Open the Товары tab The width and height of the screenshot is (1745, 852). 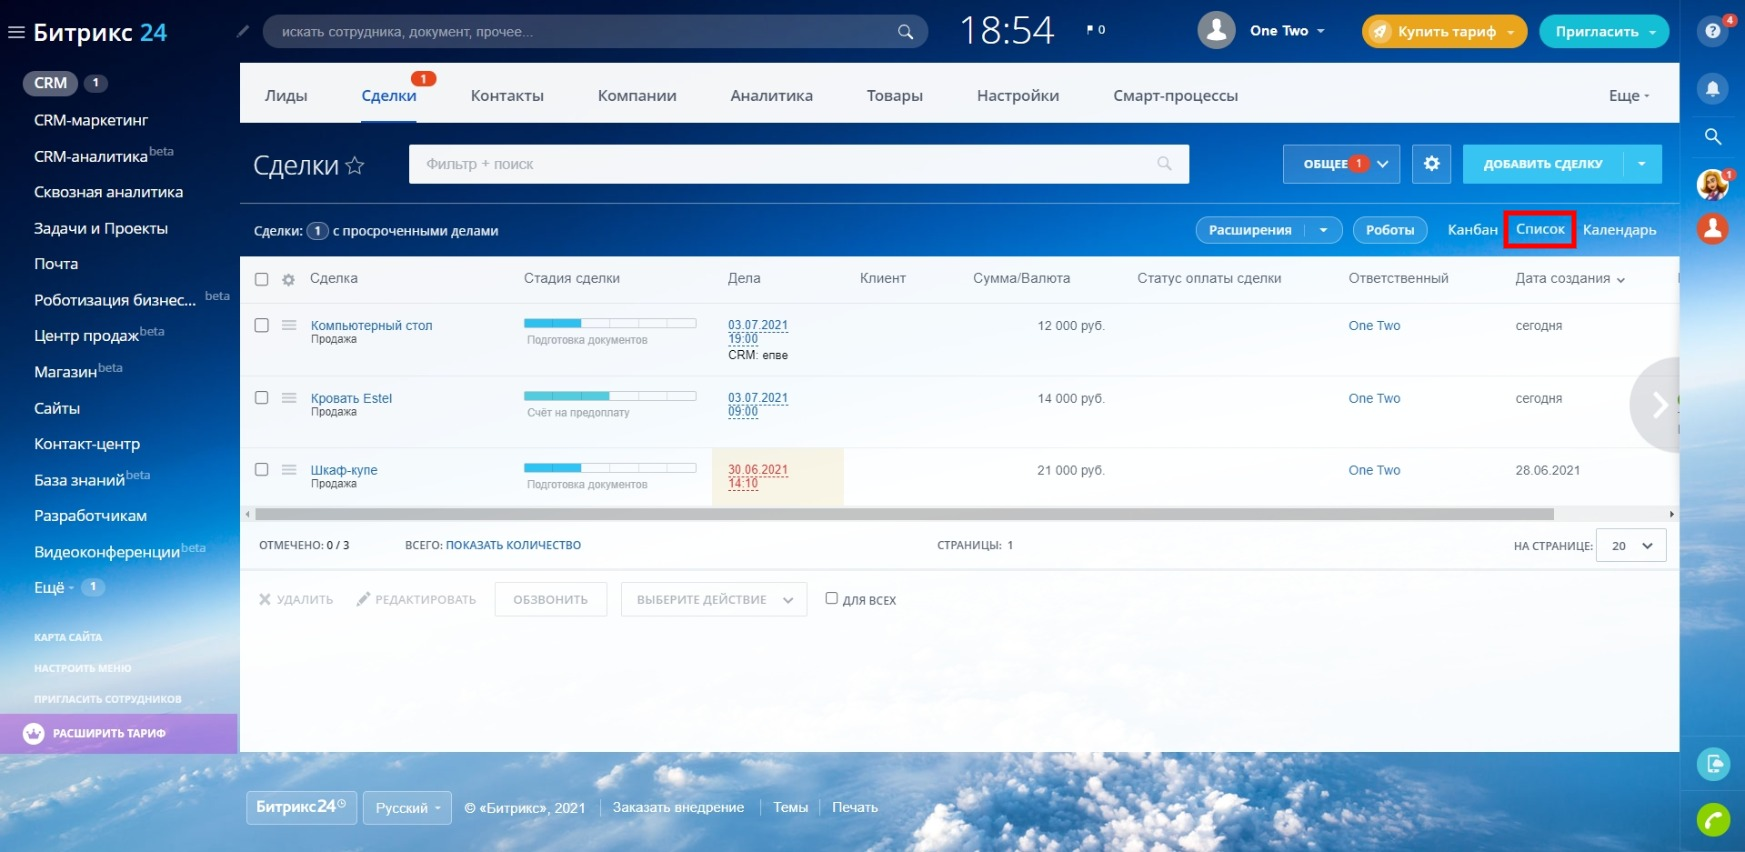(x=894, y=96)
